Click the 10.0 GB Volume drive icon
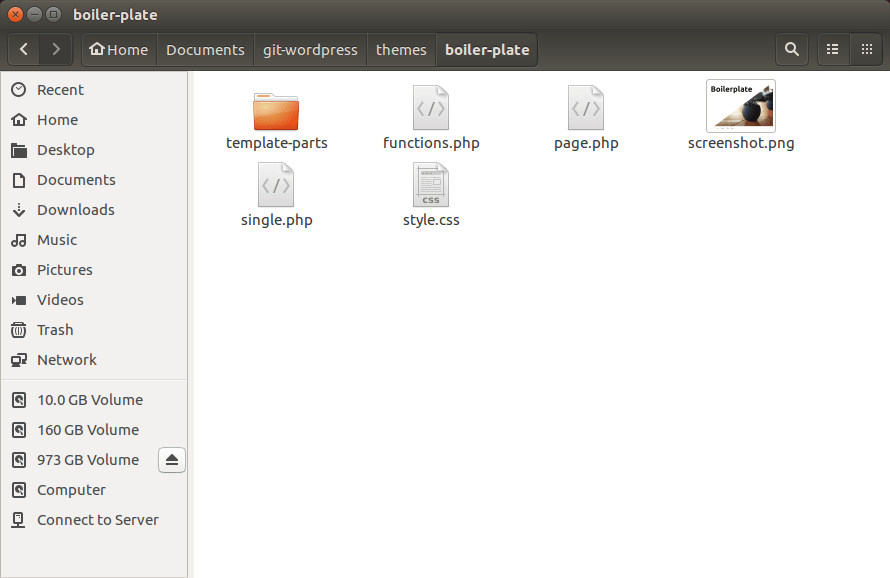 19,400
